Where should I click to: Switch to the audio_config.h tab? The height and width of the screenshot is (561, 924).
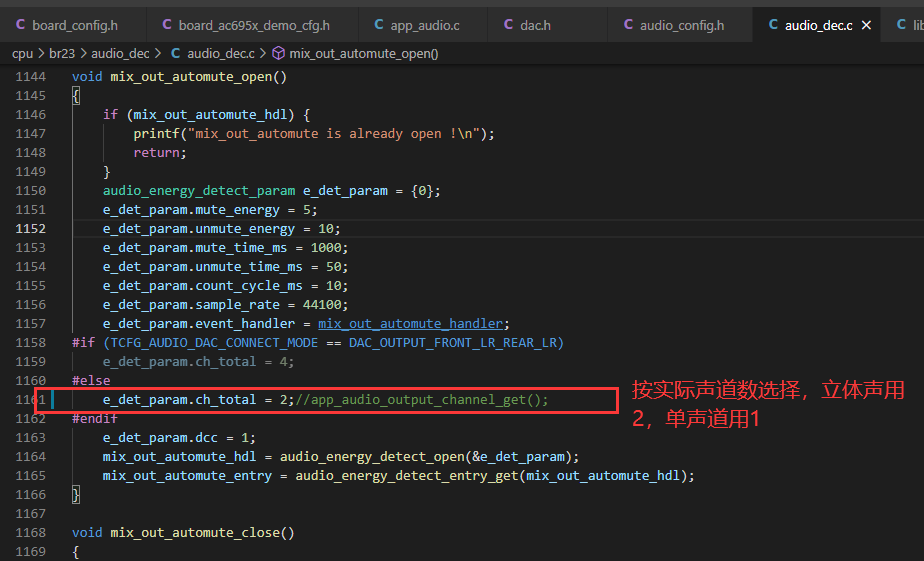click(x=681, y=25)
